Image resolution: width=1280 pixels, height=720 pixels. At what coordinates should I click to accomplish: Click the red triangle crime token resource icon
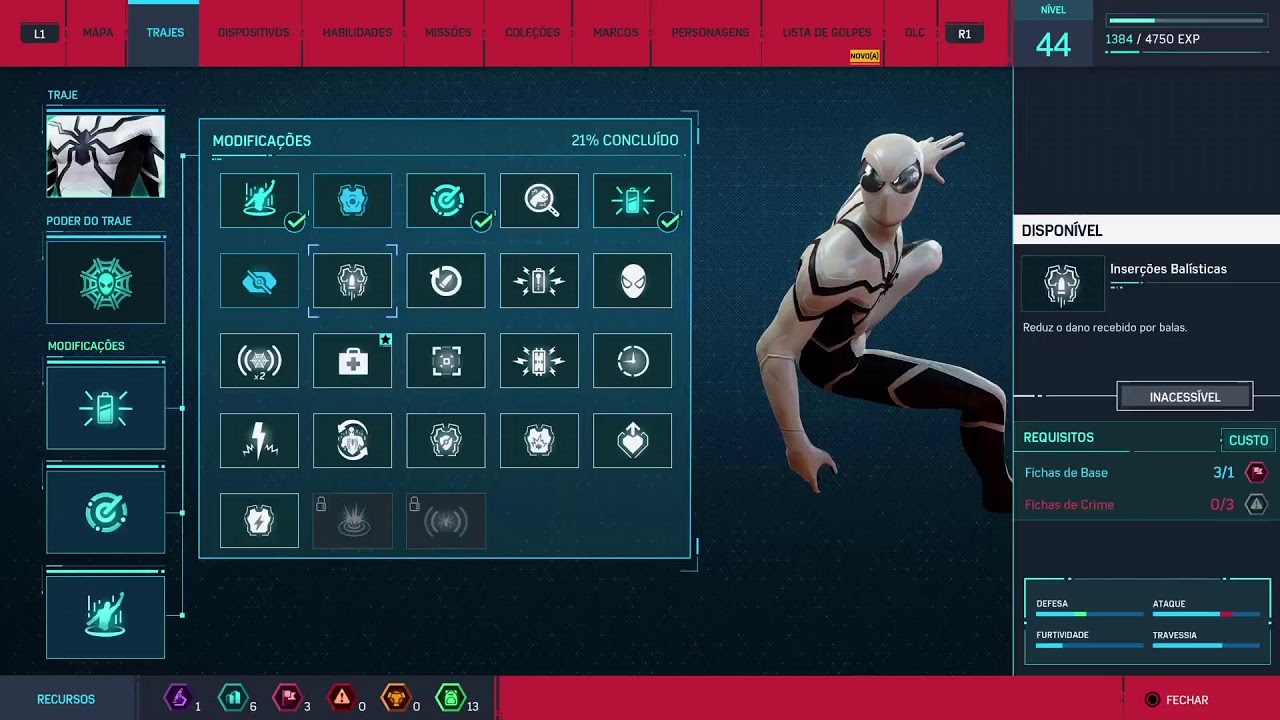tap(342, 697)
